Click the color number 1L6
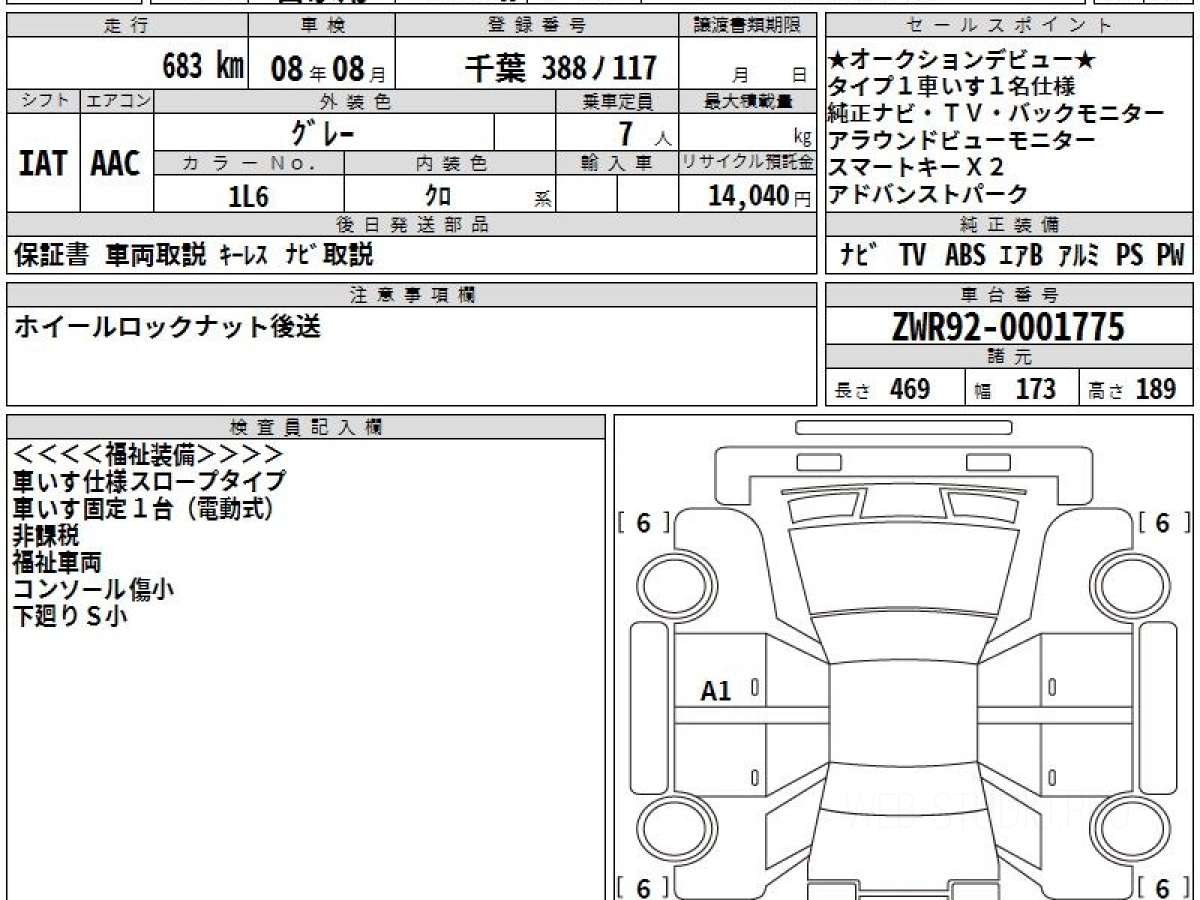This screenshot has height=900, width=1200. pos(249,197)
